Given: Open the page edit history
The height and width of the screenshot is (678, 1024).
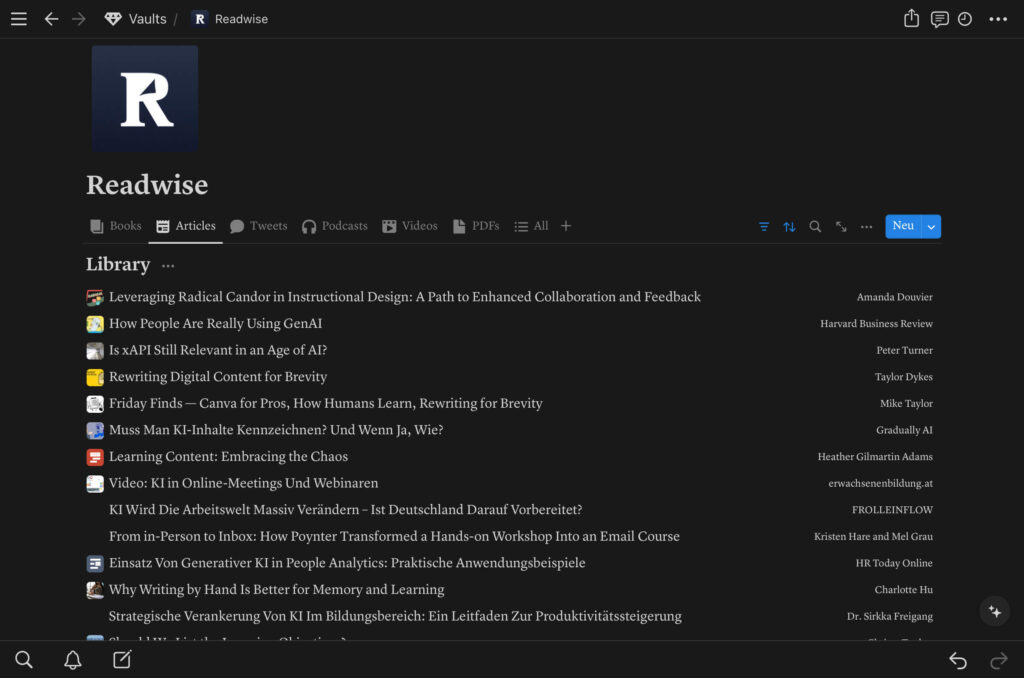Looking at the screenshot, I should [x=967, y=18].
